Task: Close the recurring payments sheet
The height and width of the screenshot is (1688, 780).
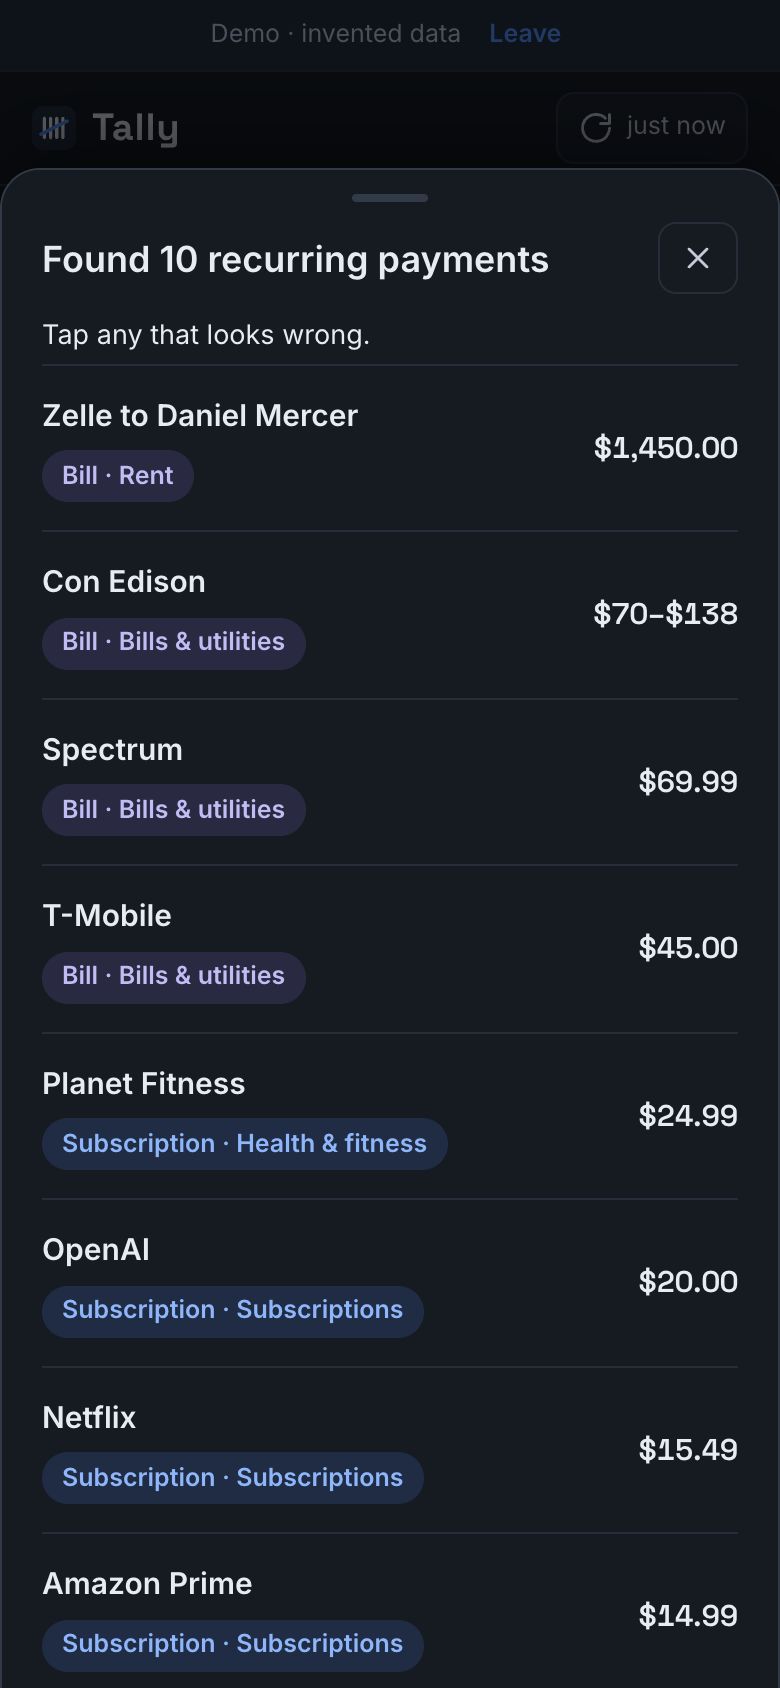Action: coord(698,258)
